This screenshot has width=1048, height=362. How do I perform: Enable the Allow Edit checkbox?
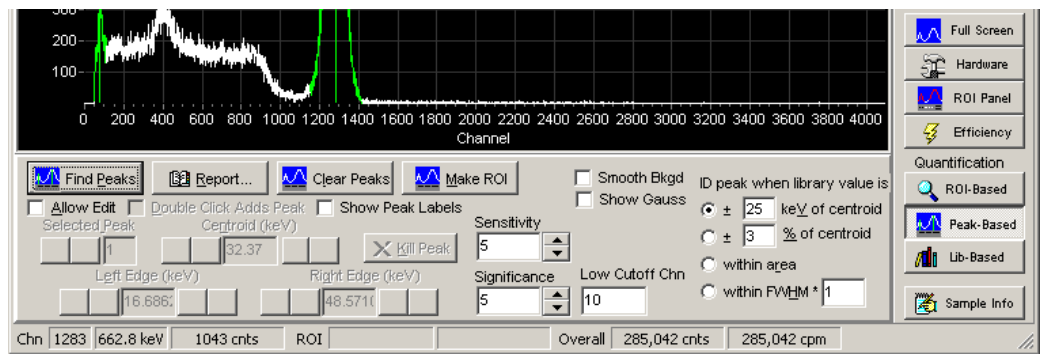tap(36, 208)
